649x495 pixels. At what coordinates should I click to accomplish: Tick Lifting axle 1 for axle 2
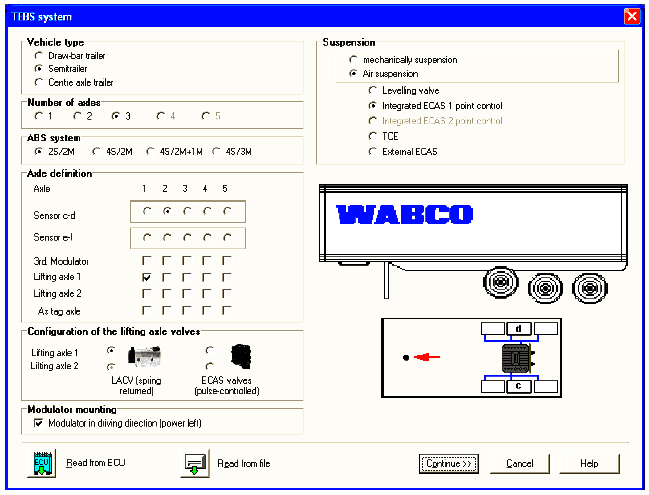[x=166, y=277]
